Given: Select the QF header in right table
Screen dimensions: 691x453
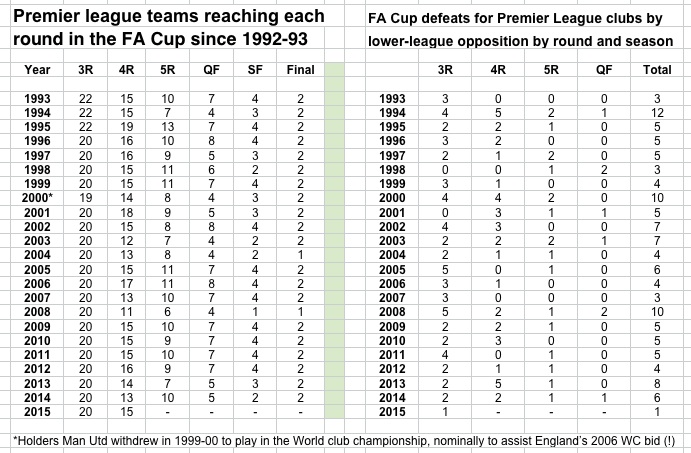Looking at the screenshot, I should click(604, 70).
